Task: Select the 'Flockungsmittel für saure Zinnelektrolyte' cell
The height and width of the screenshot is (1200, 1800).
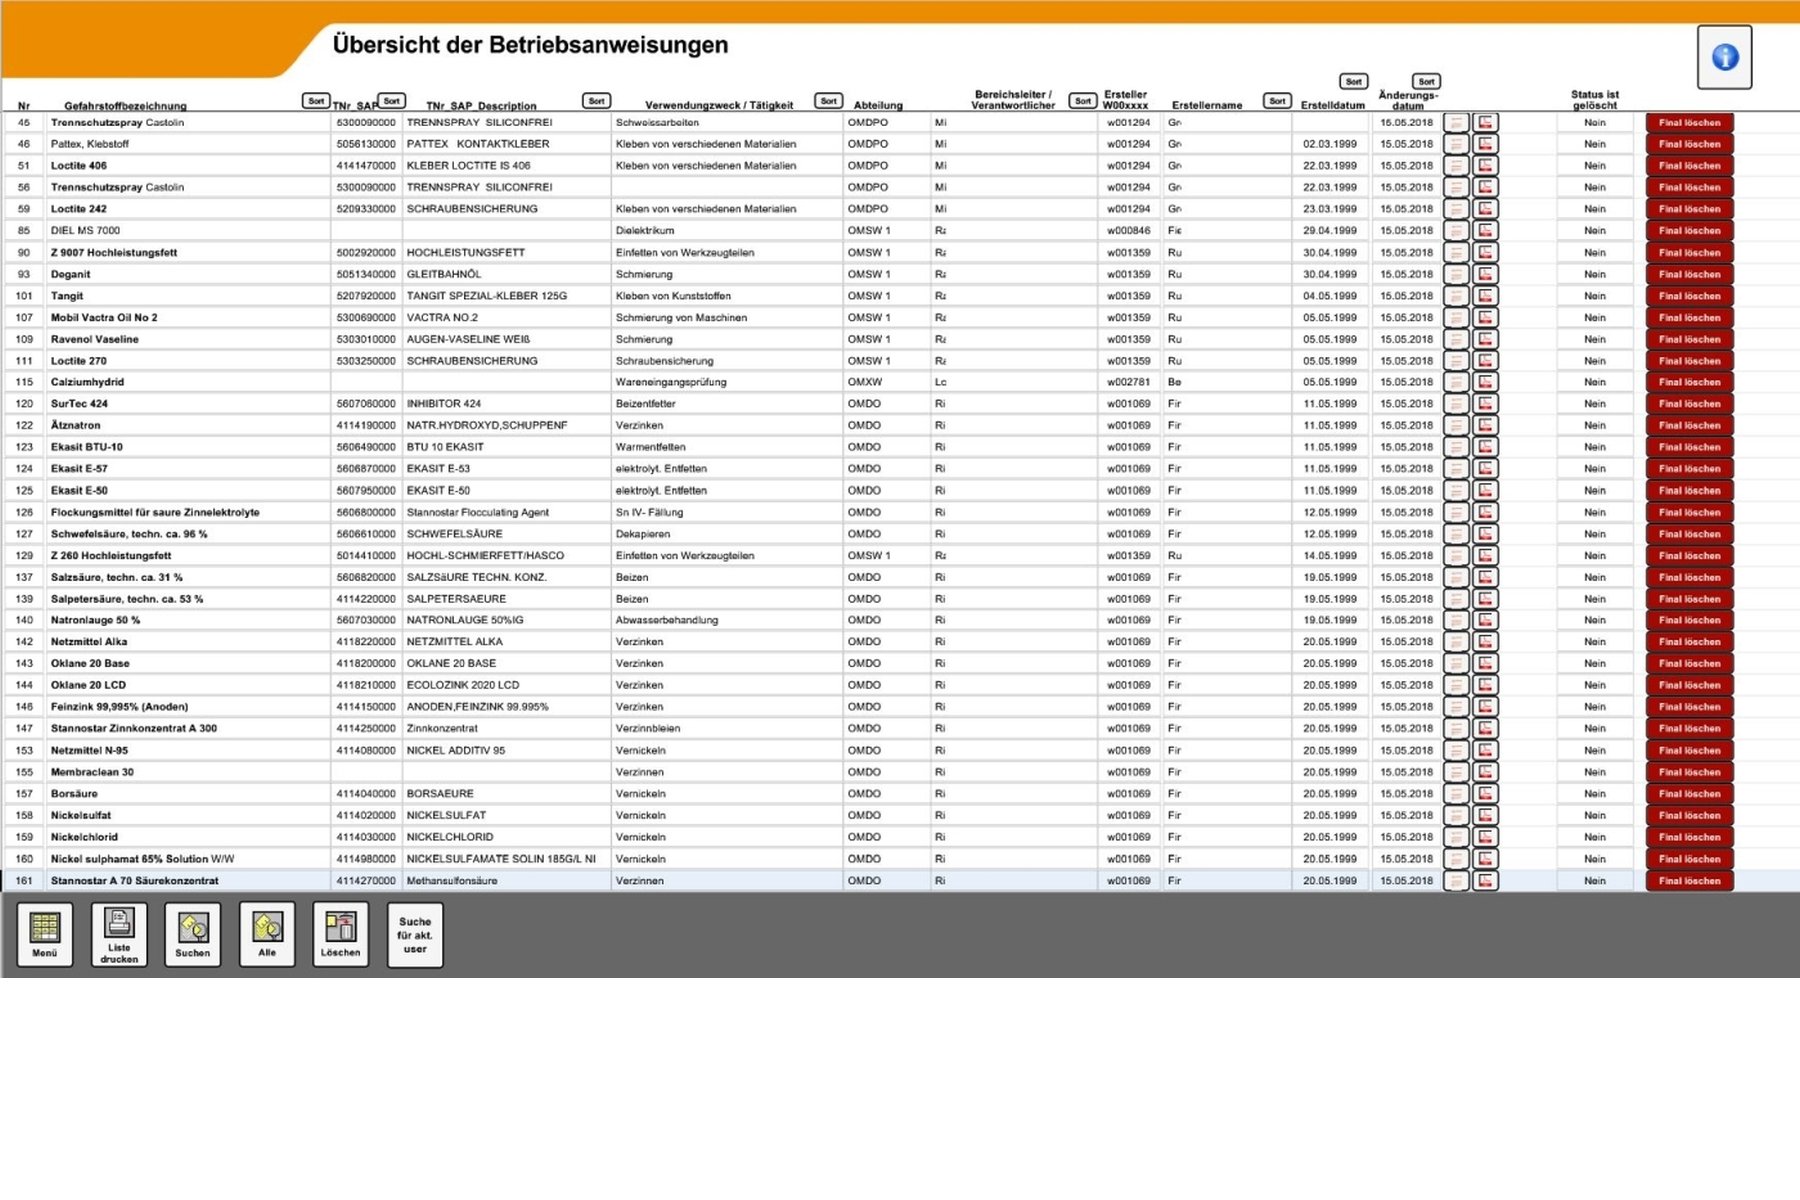Action: coord(188,512)
